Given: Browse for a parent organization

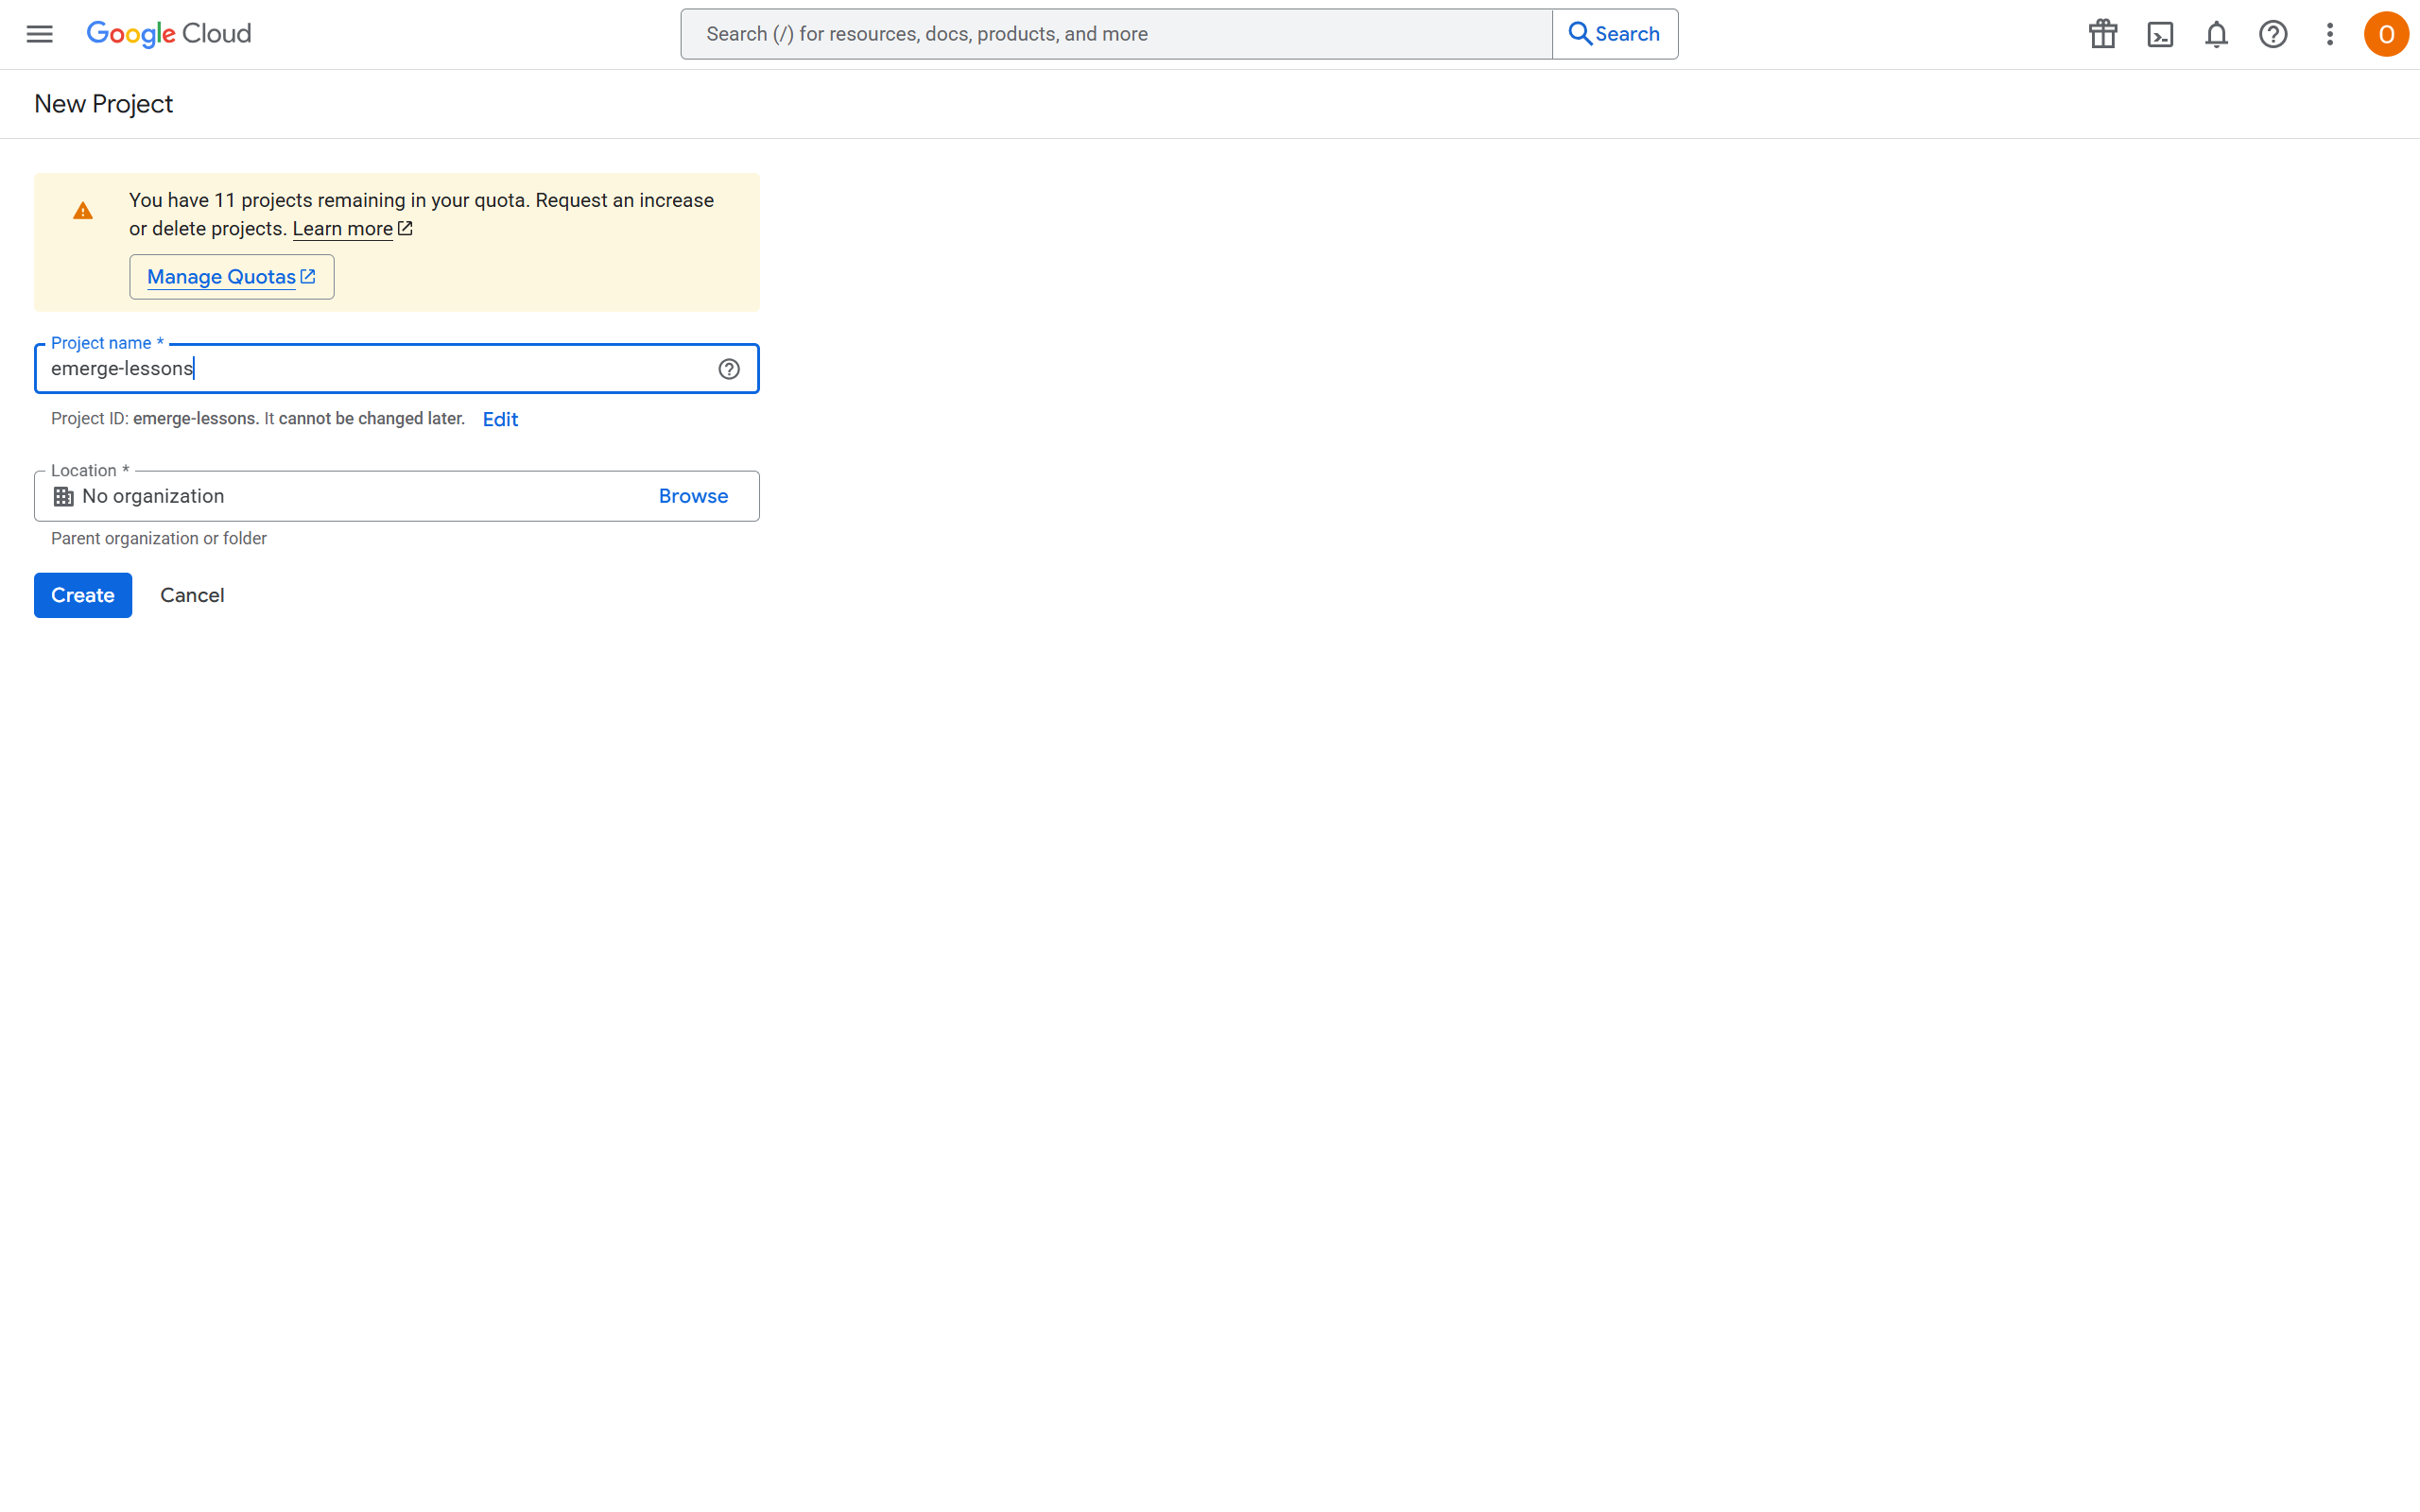Looking at the screenshot, I should coord(693,495).
